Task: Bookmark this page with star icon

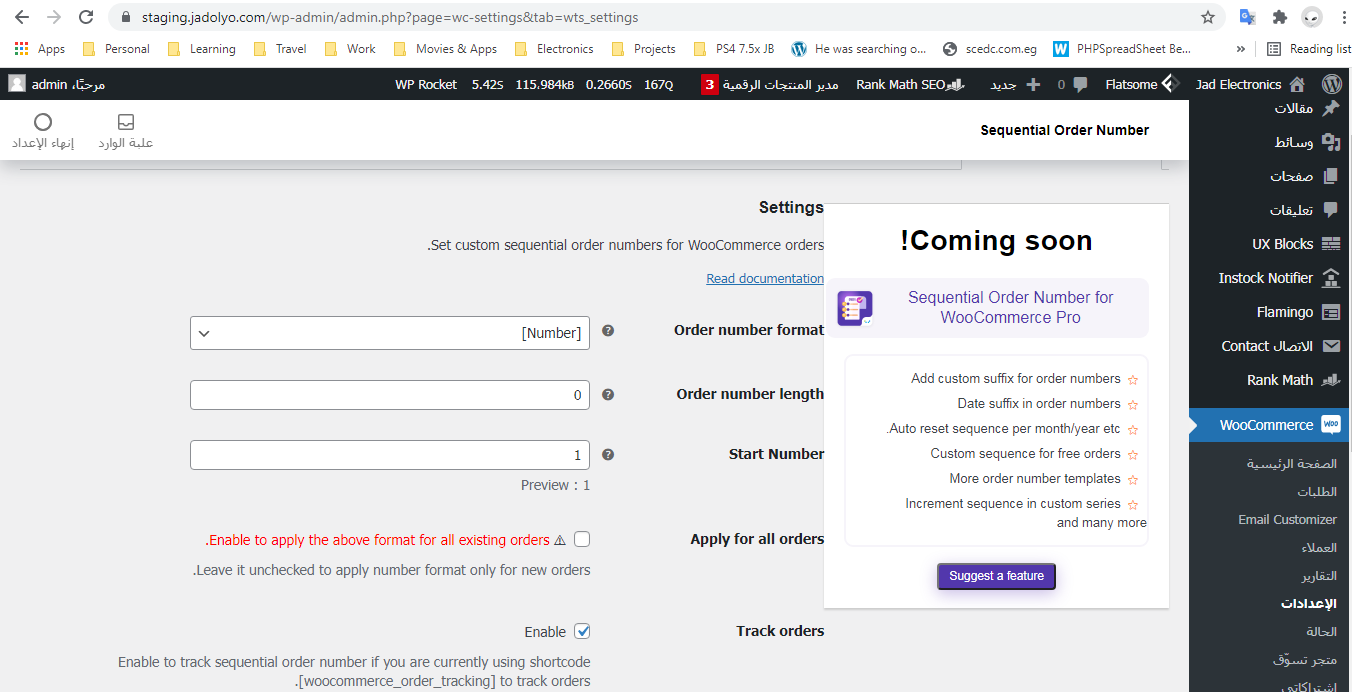Action: point(1208,17)
